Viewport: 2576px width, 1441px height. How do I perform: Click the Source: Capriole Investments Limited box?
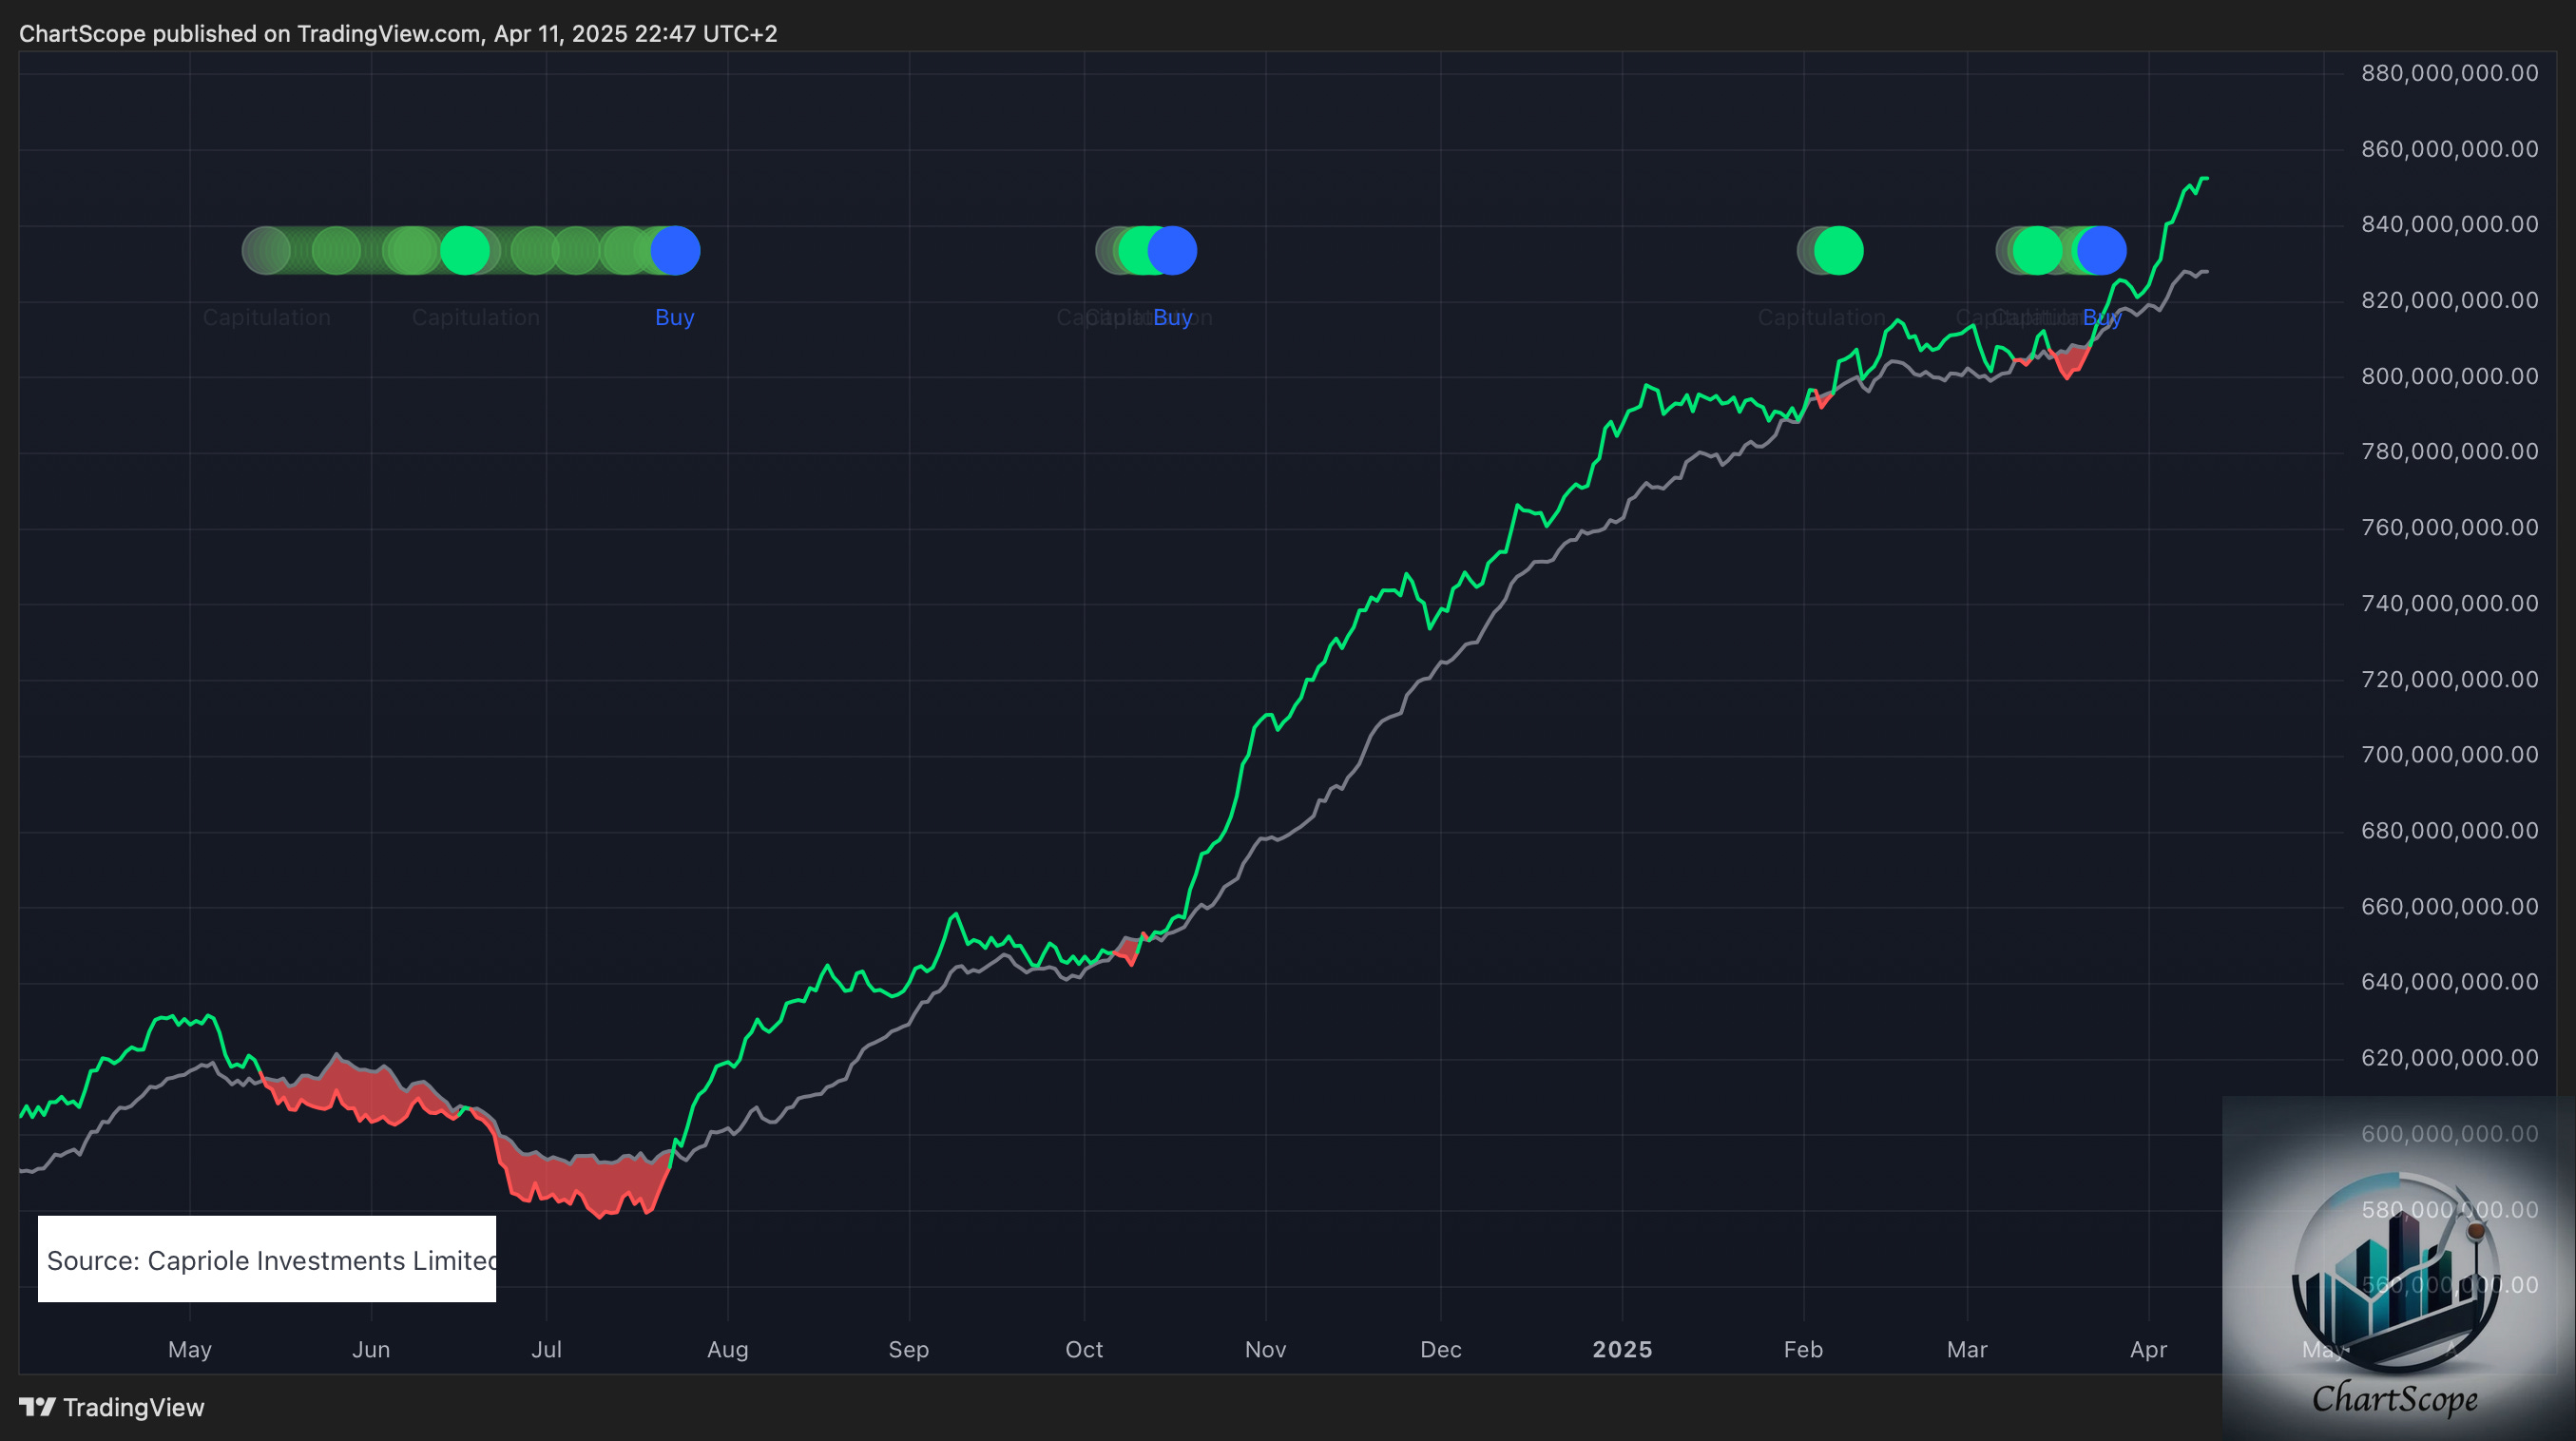pyautogui.click(x=267, y=1259)
